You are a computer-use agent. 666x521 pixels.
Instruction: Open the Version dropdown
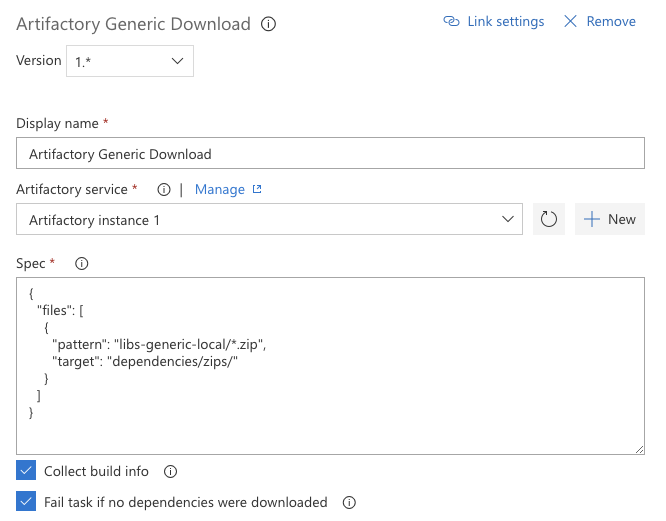pos(130,61)
